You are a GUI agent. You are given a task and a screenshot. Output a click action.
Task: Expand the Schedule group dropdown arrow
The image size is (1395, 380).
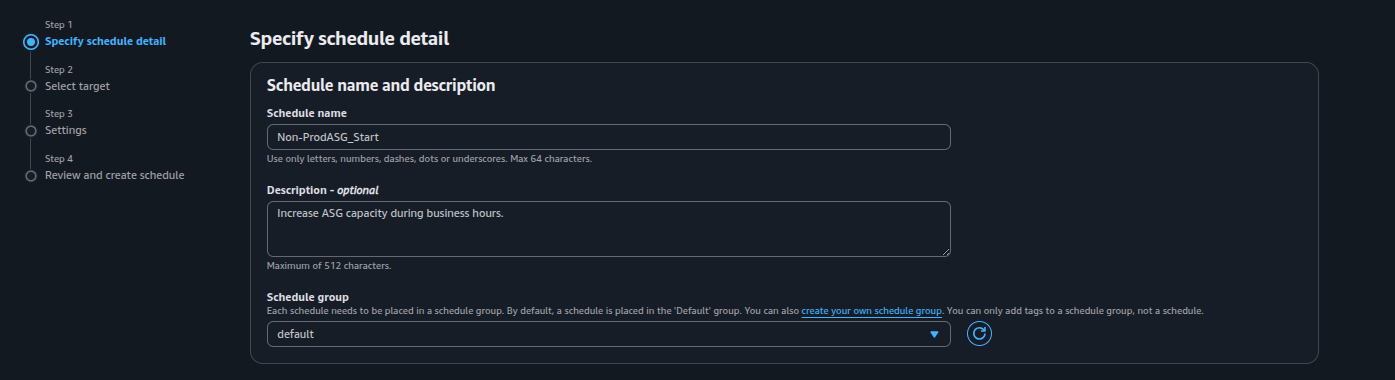coord(934,334)
